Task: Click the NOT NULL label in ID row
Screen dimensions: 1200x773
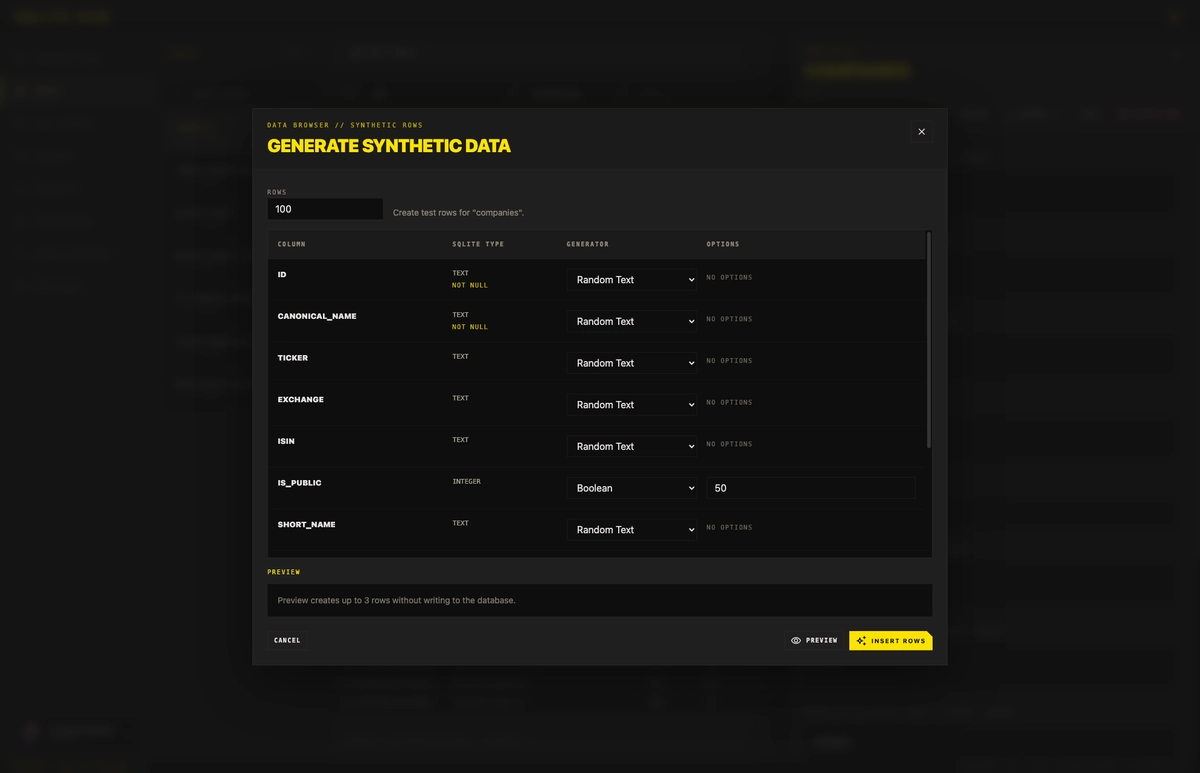Action: pos(470,285)
